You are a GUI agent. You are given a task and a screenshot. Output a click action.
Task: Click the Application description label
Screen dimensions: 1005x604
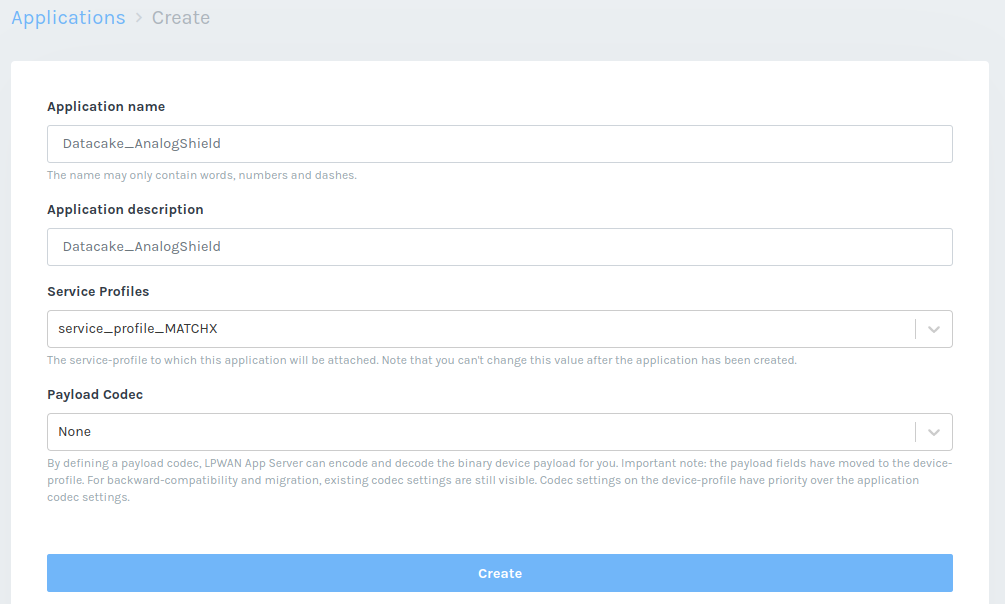coord(125,210)
